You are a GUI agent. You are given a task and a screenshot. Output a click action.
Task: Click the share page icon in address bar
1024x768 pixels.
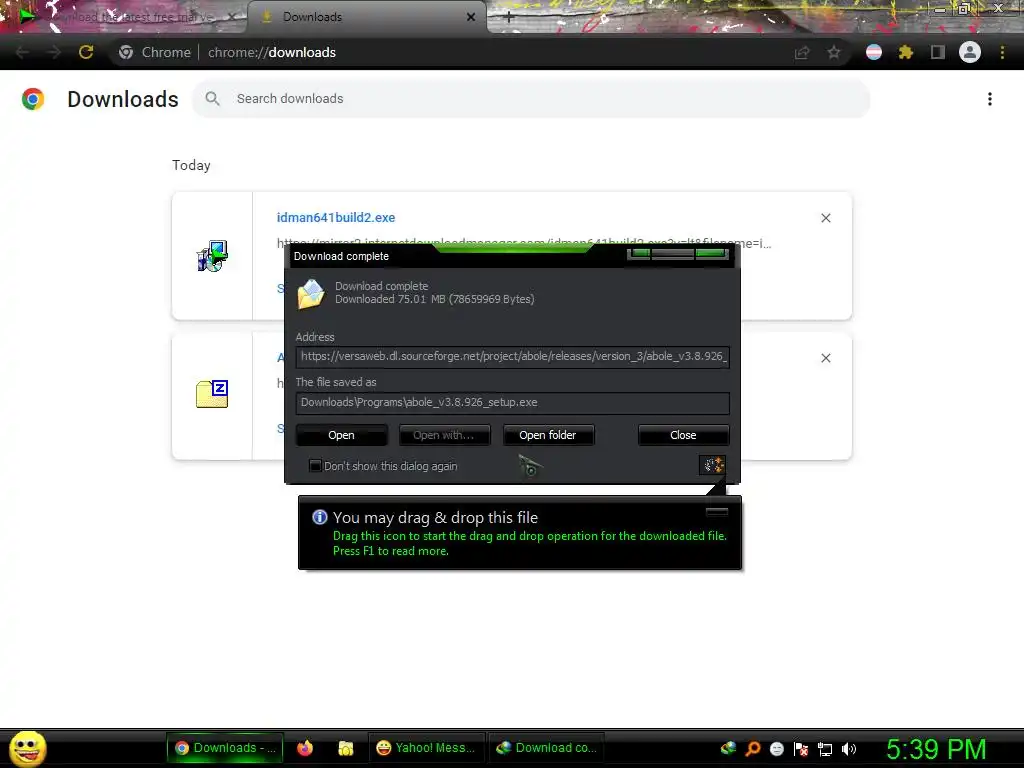click(x=802, y=52)
